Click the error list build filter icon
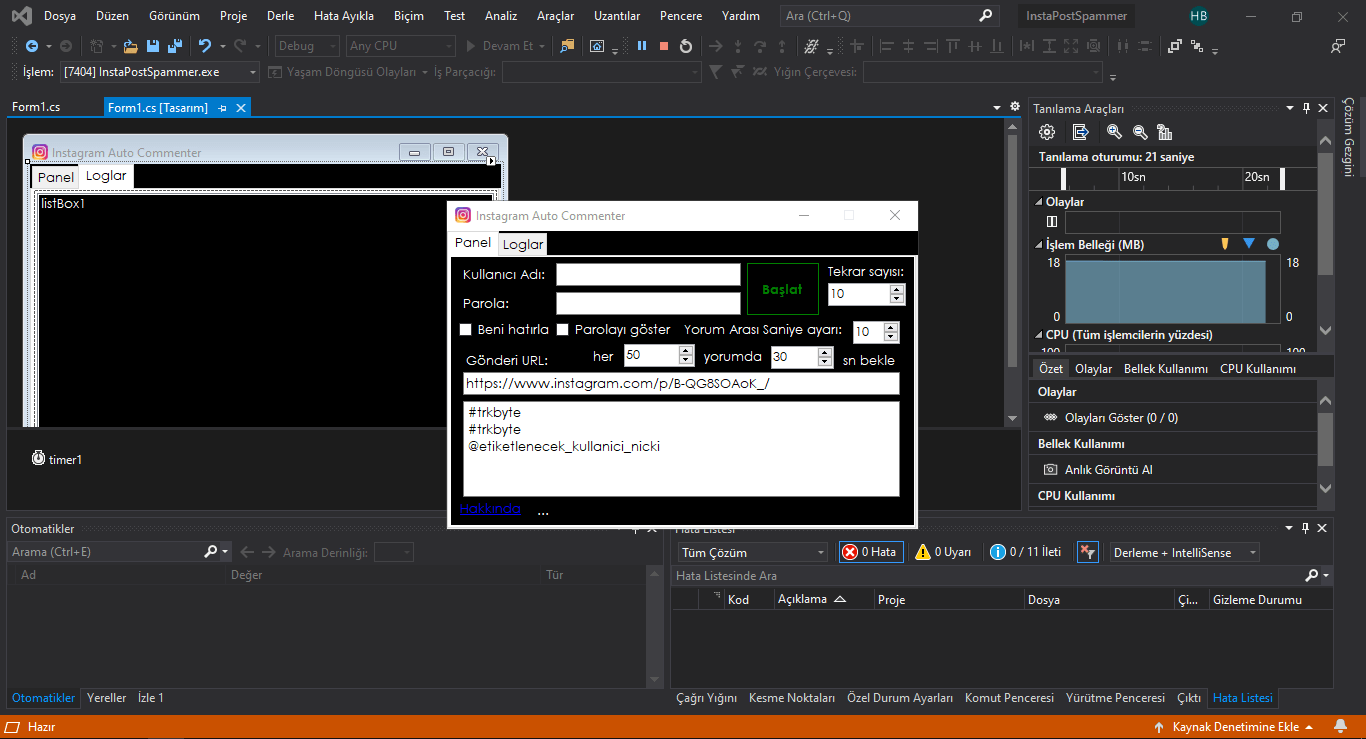This screenshot has width=1366, height=739. (x=1088, y=552)
